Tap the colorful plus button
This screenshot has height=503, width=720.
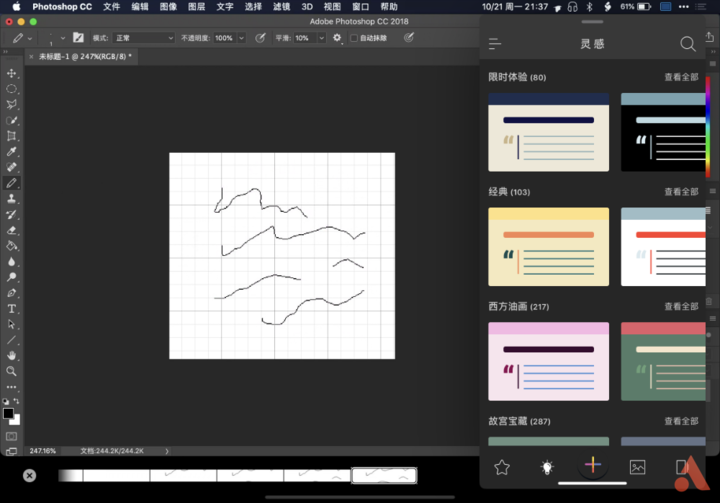point(592,465)
